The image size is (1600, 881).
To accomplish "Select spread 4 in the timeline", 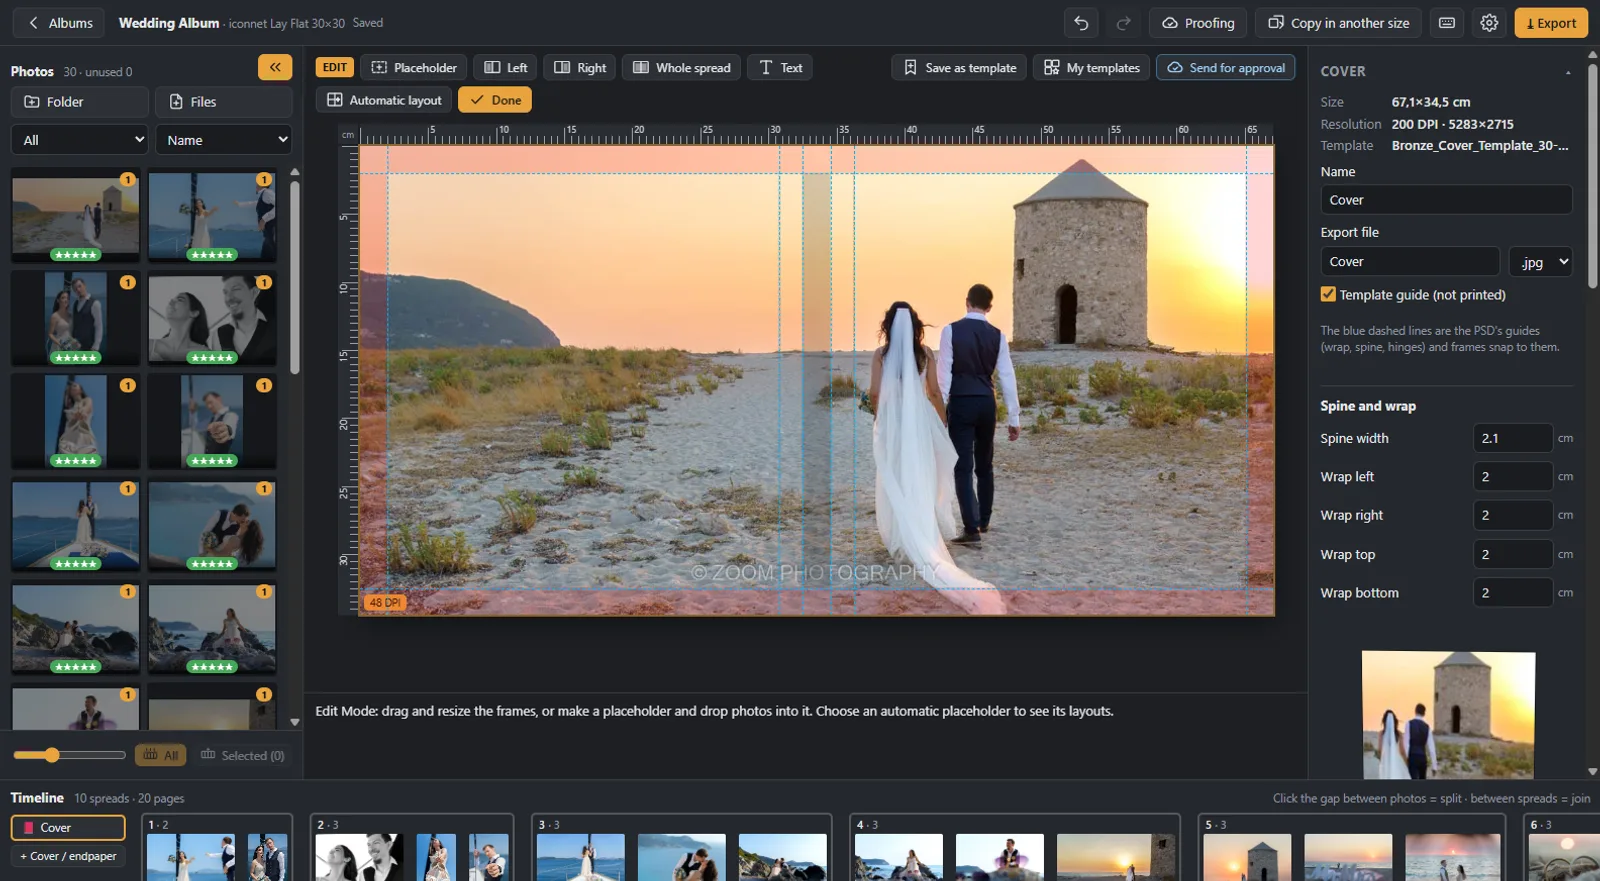I will (x=1015, y=848).
